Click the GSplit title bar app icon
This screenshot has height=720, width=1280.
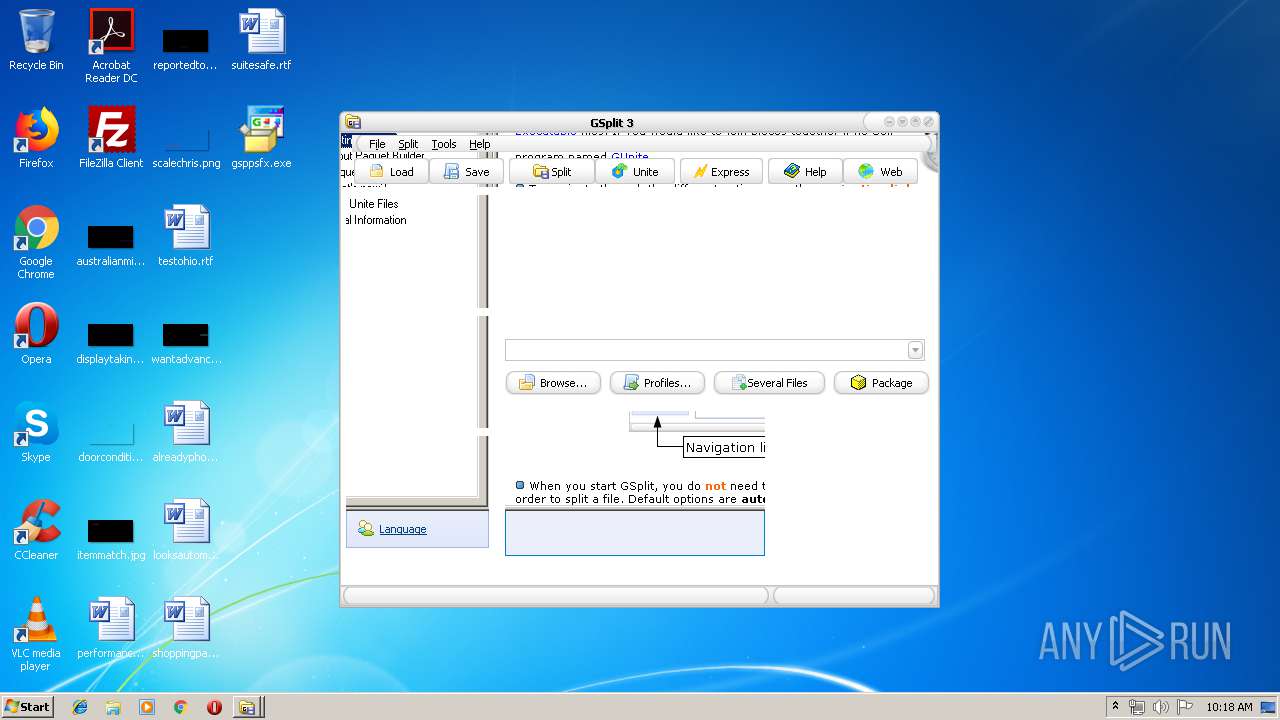[x=353, y=123]
